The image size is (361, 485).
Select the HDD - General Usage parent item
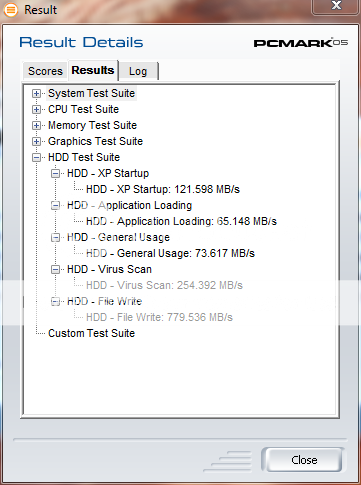[x=118, y=237]
